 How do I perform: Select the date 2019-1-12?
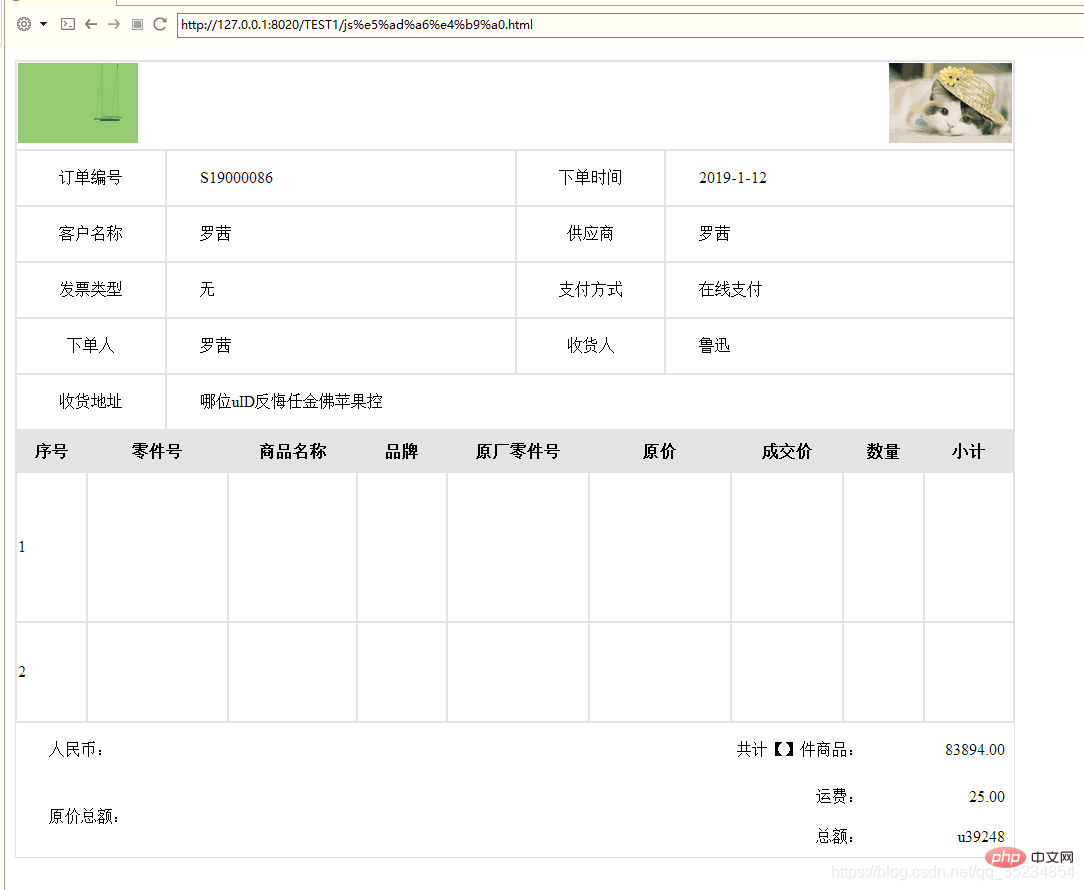click(x=733, y=178)
